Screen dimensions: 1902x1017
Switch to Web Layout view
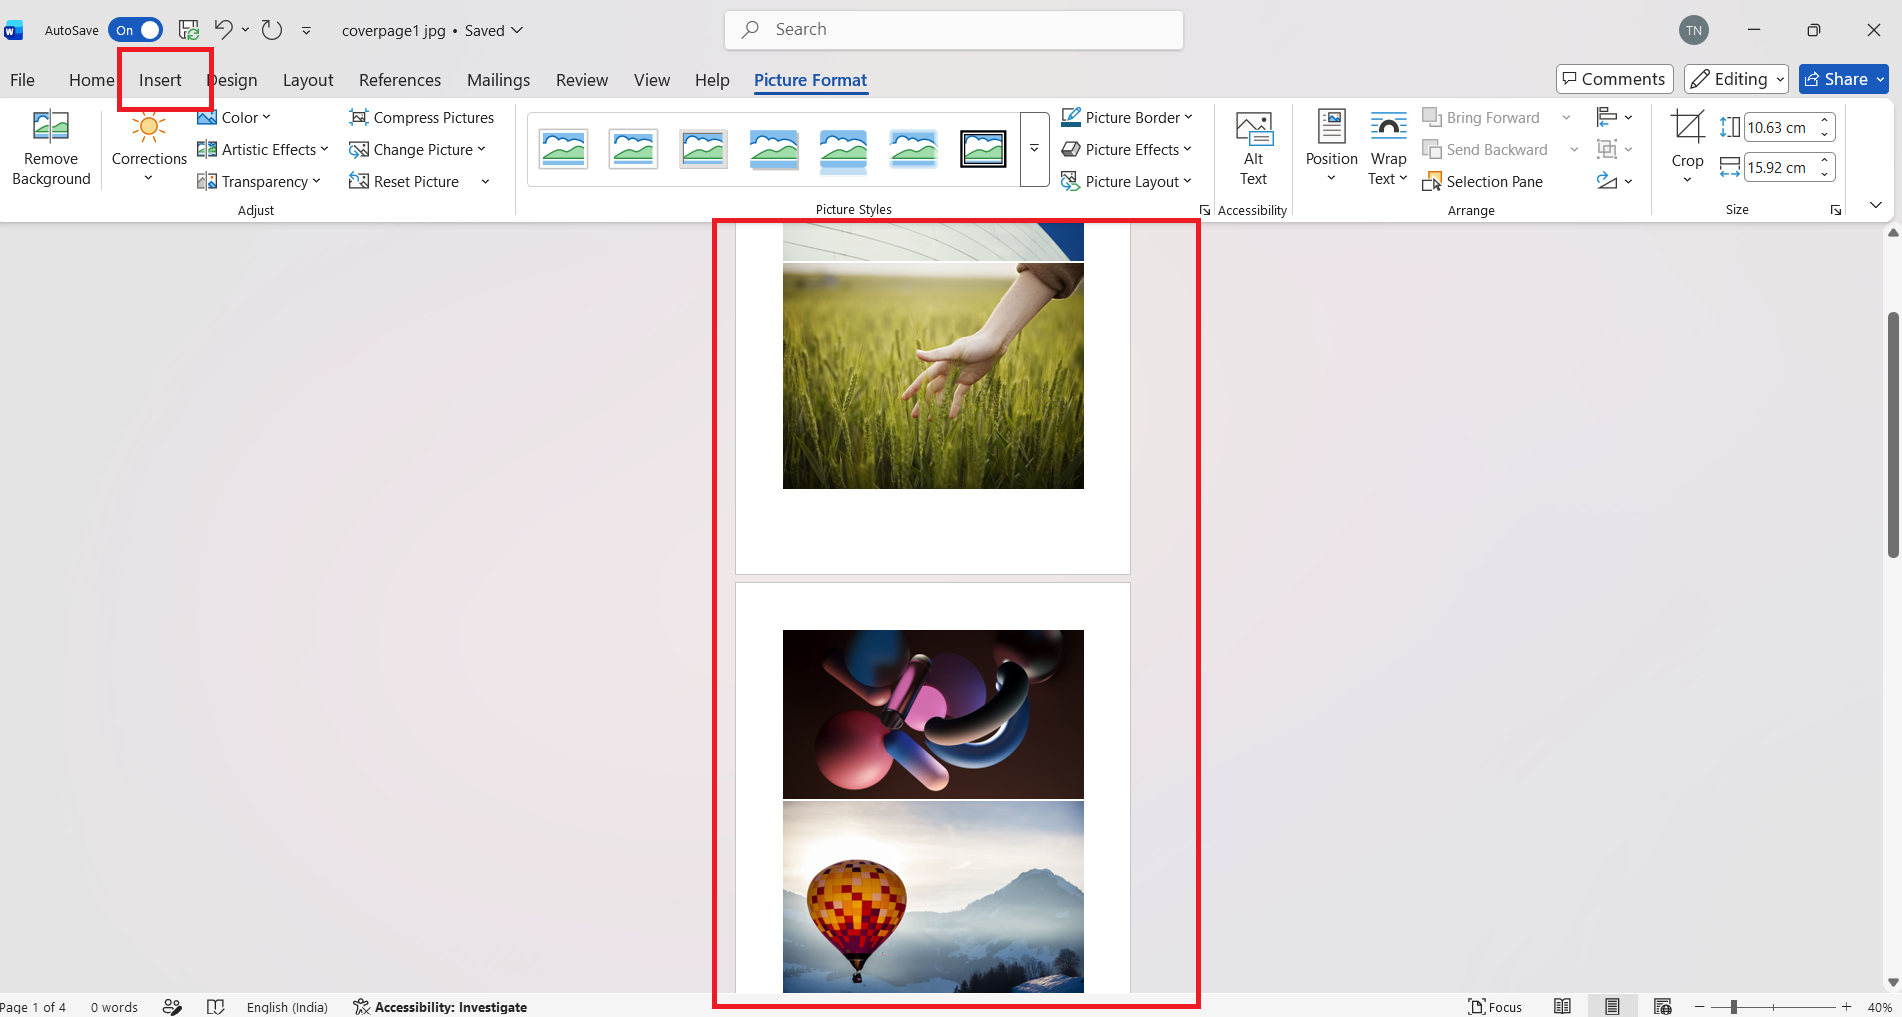(1662, 1007)
